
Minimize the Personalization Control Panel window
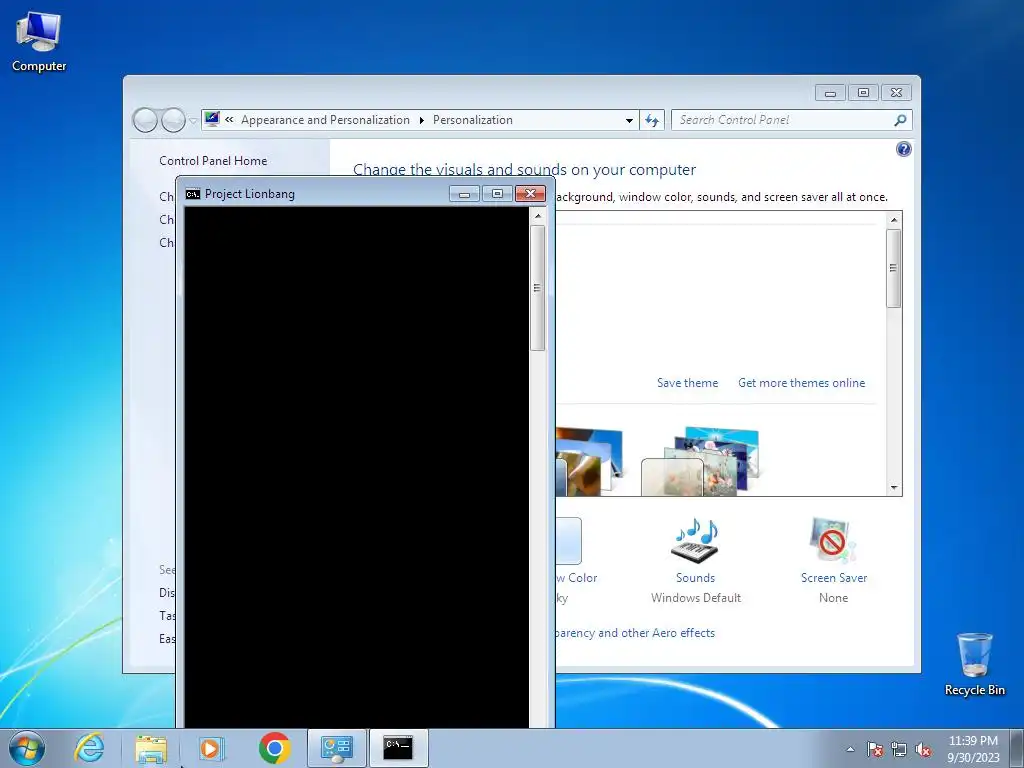830,93
